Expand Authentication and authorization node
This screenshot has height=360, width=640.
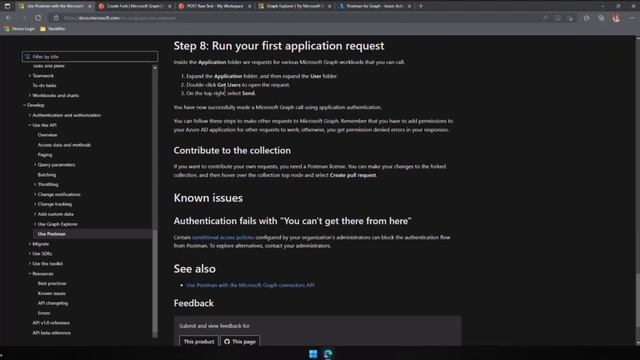pyautogui.click(x=29, y=115)
